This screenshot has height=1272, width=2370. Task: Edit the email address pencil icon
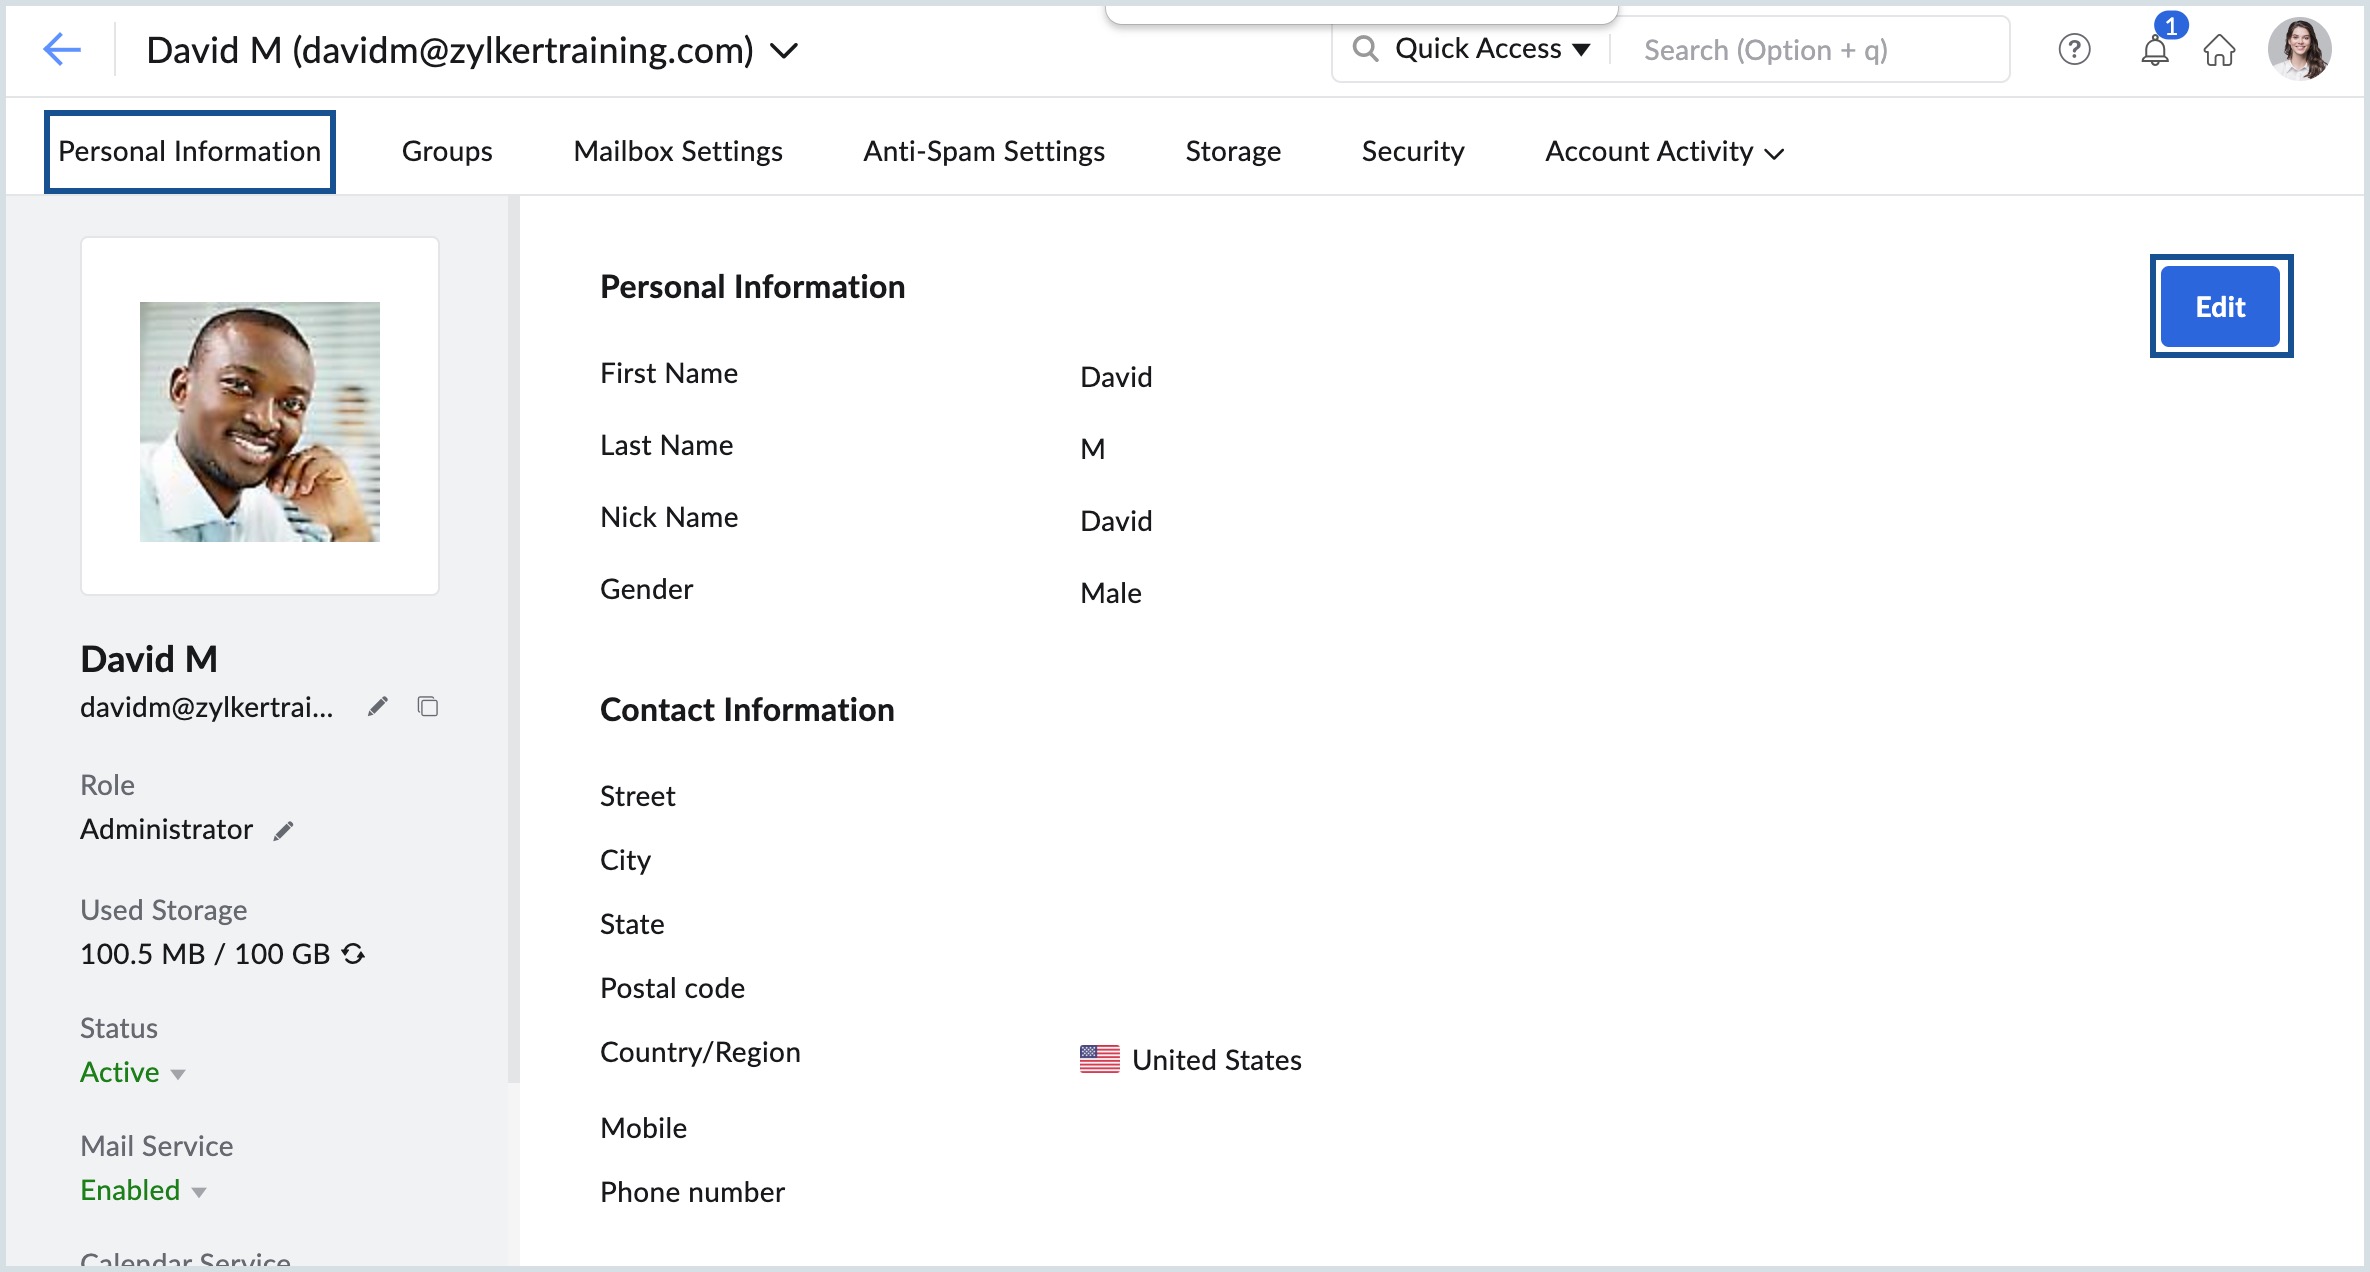[x=377, y=707]
